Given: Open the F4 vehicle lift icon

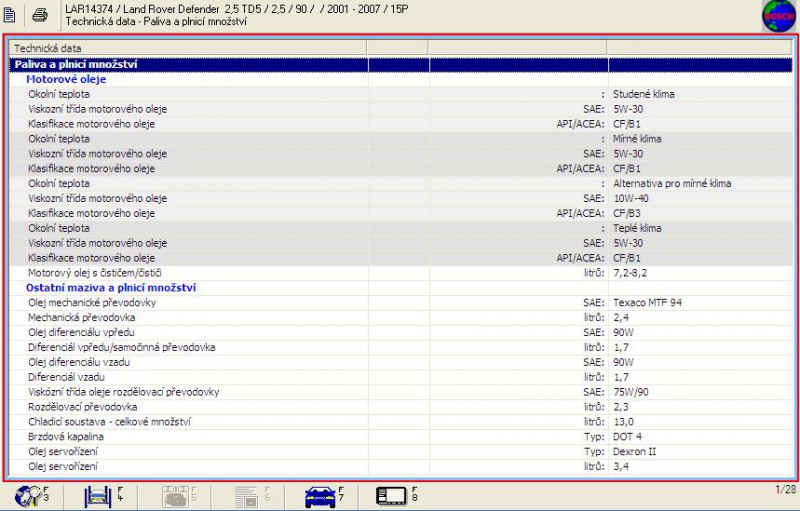Looking at the screenshot, I should (98, 494).
